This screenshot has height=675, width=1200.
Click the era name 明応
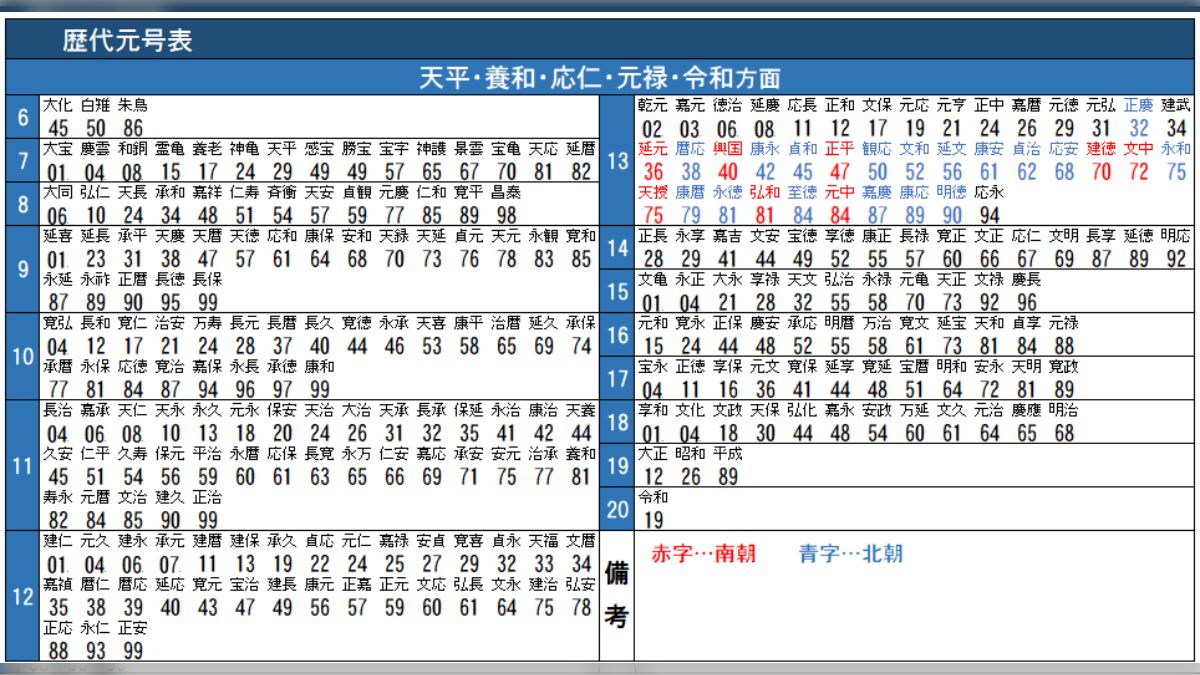pos(1177,236)
